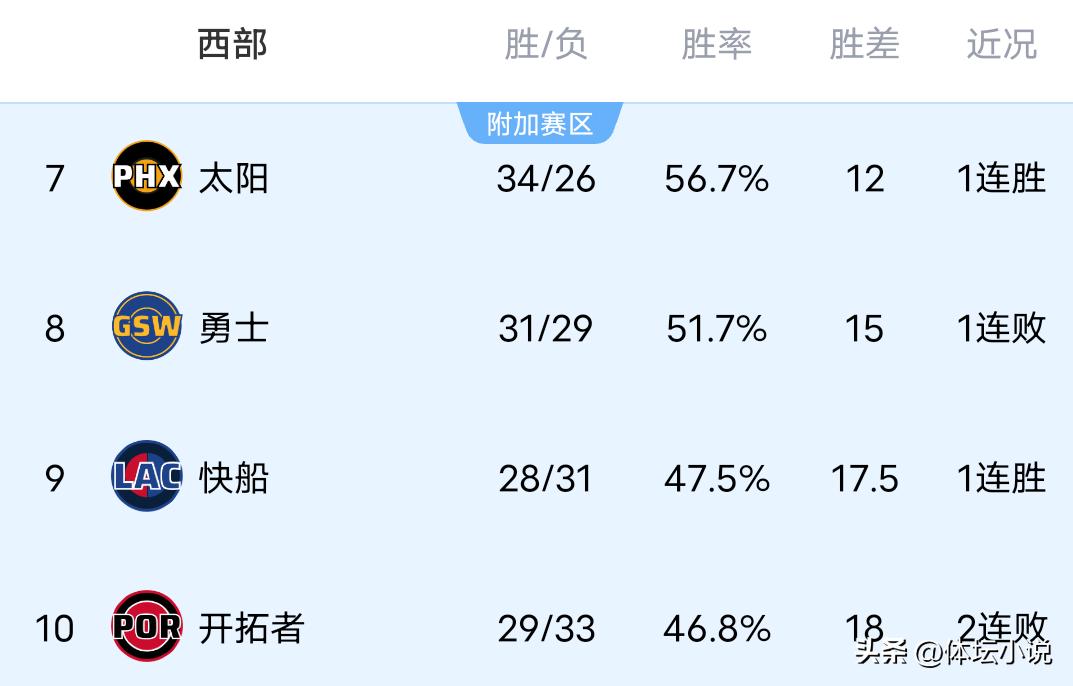This screenshot has width=1073, height=686.
Task: Tap the Phoenix Suns PHX logo
Action: [x=146, y=177]
